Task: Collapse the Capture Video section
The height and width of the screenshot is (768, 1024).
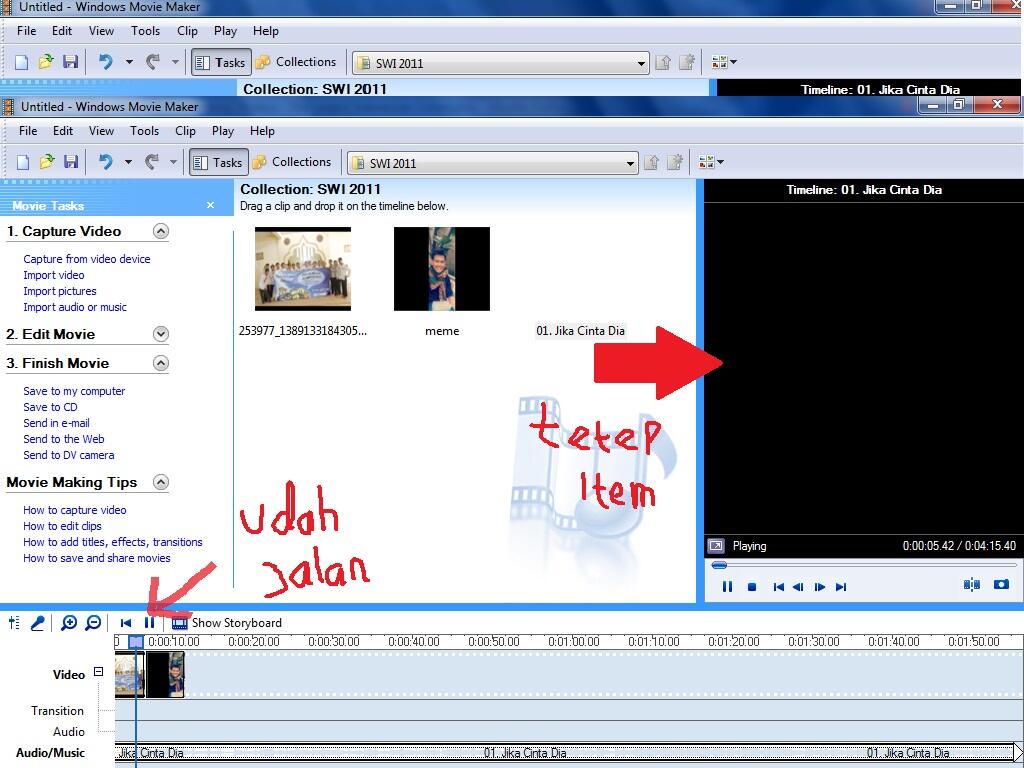Action: 161,231
